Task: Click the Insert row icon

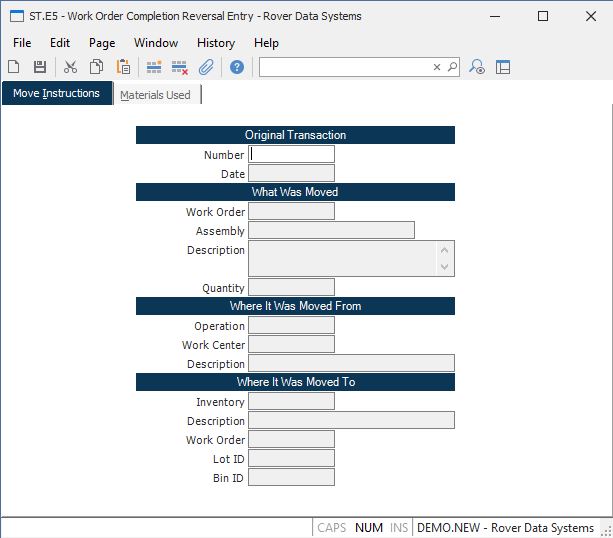Action: tap(154, 67)
